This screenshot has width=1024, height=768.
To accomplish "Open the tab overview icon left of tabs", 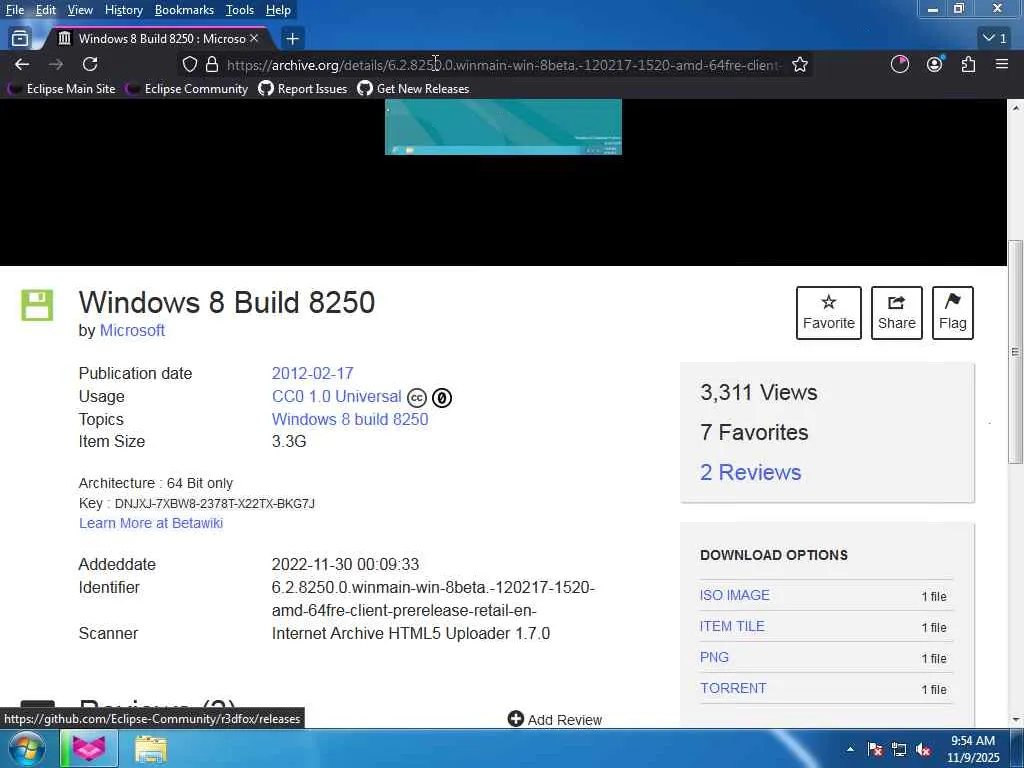I will [x=20, y=39].
